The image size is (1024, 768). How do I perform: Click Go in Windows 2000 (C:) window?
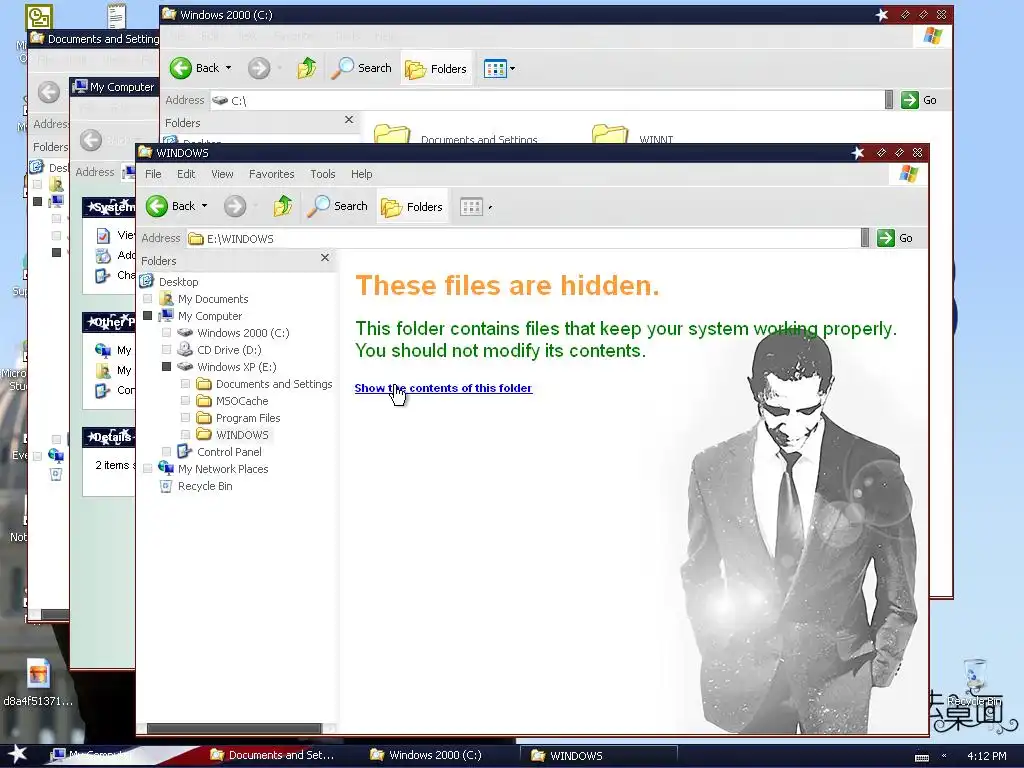coord(920,100)
